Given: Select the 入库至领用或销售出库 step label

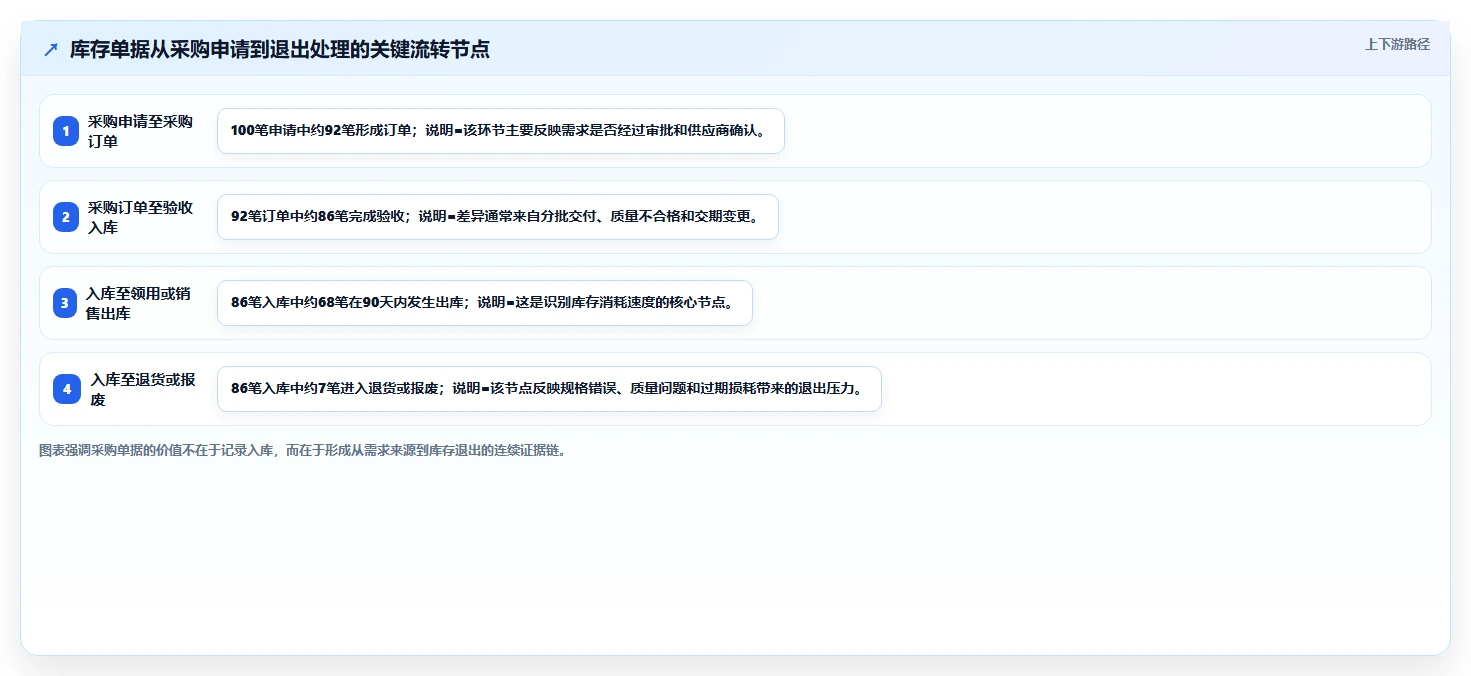Looking at the screenshot, I should tap(138, 303).
